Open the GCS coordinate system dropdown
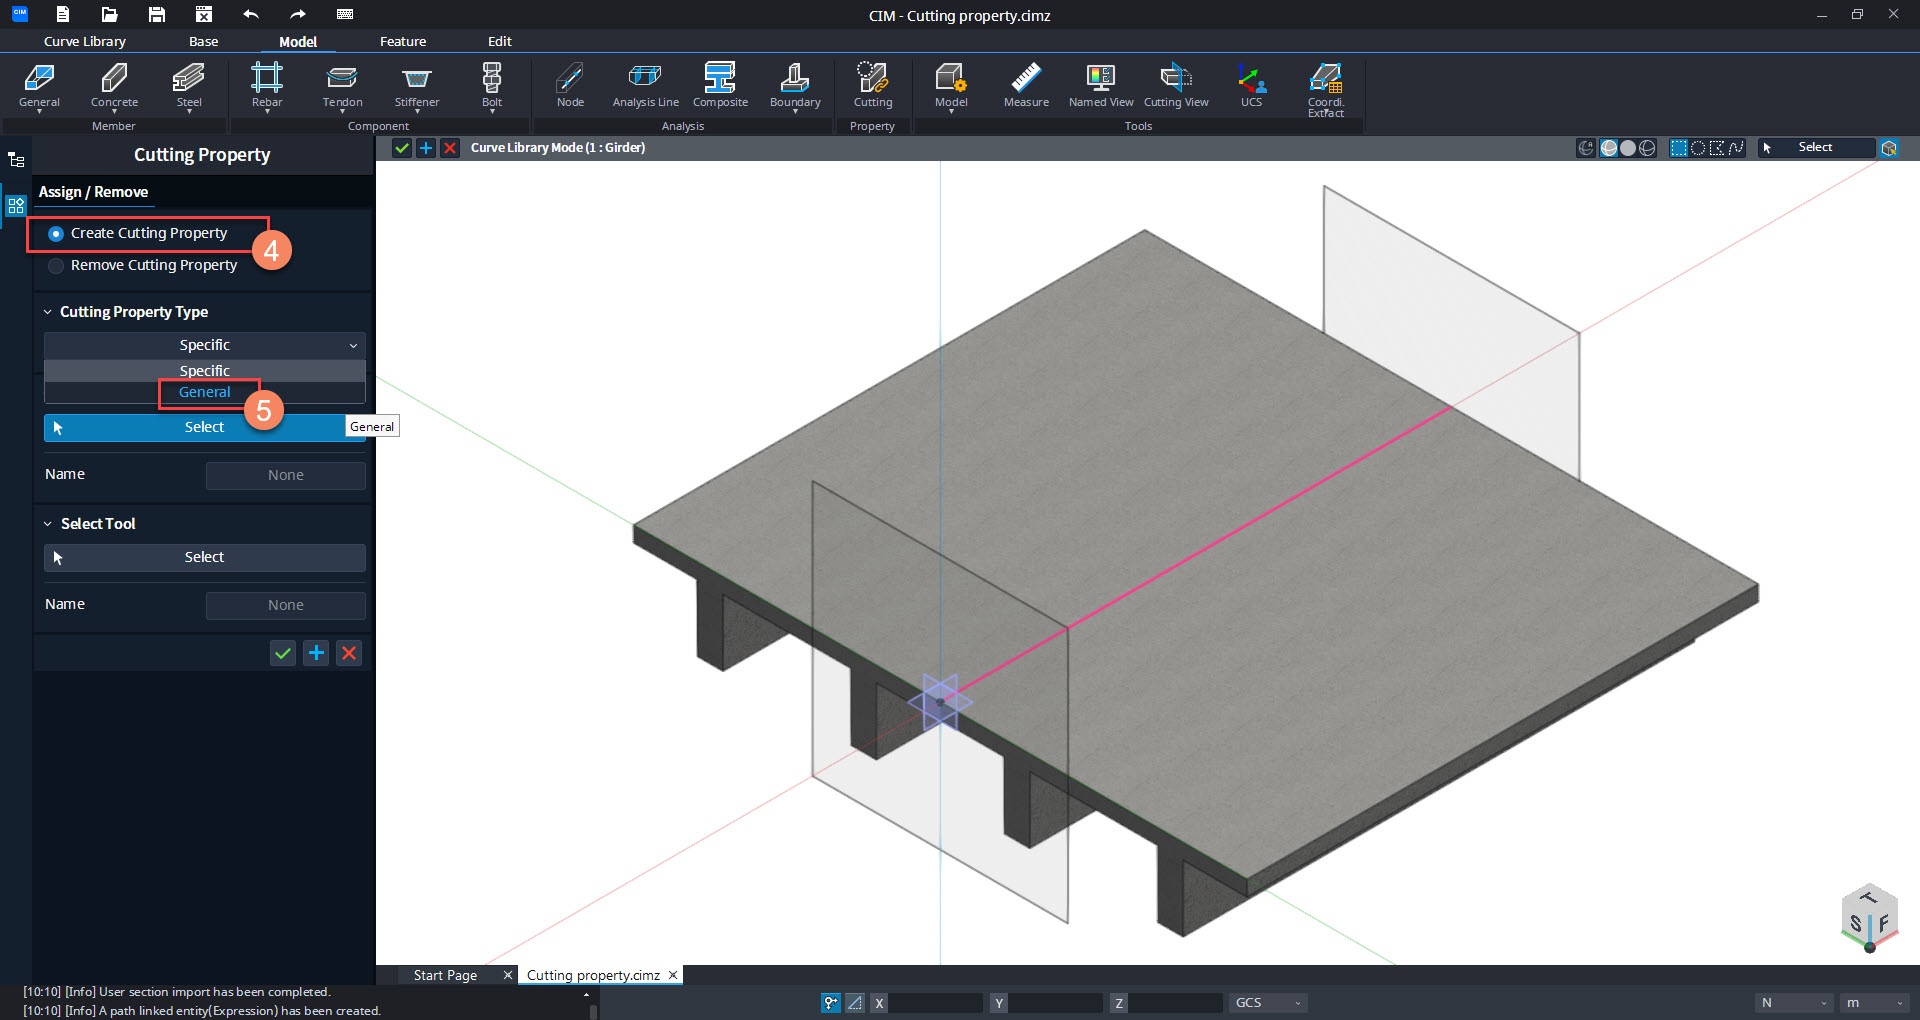This screenshot has width=1920, height=1020. (1268, 1003)
